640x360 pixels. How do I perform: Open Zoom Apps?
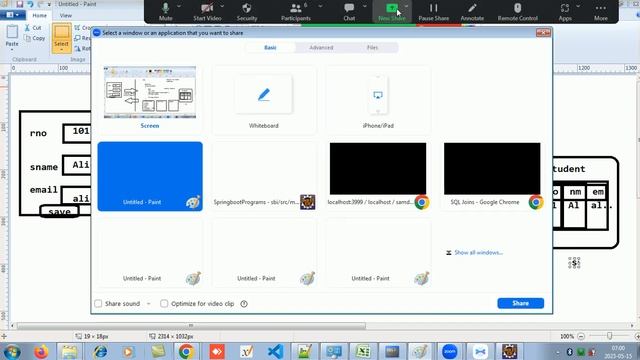[565, 11]
